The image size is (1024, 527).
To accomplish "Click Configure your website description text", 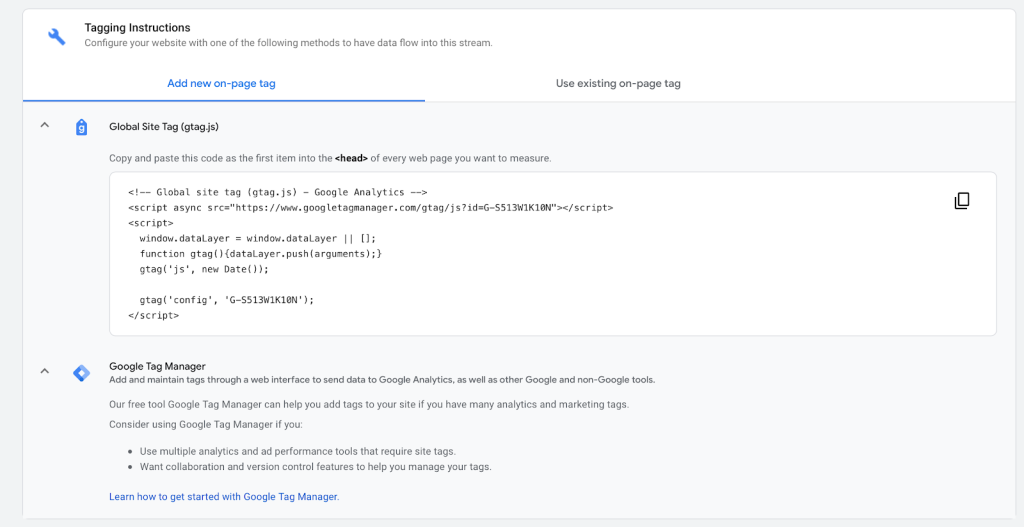I will [288, 43].
